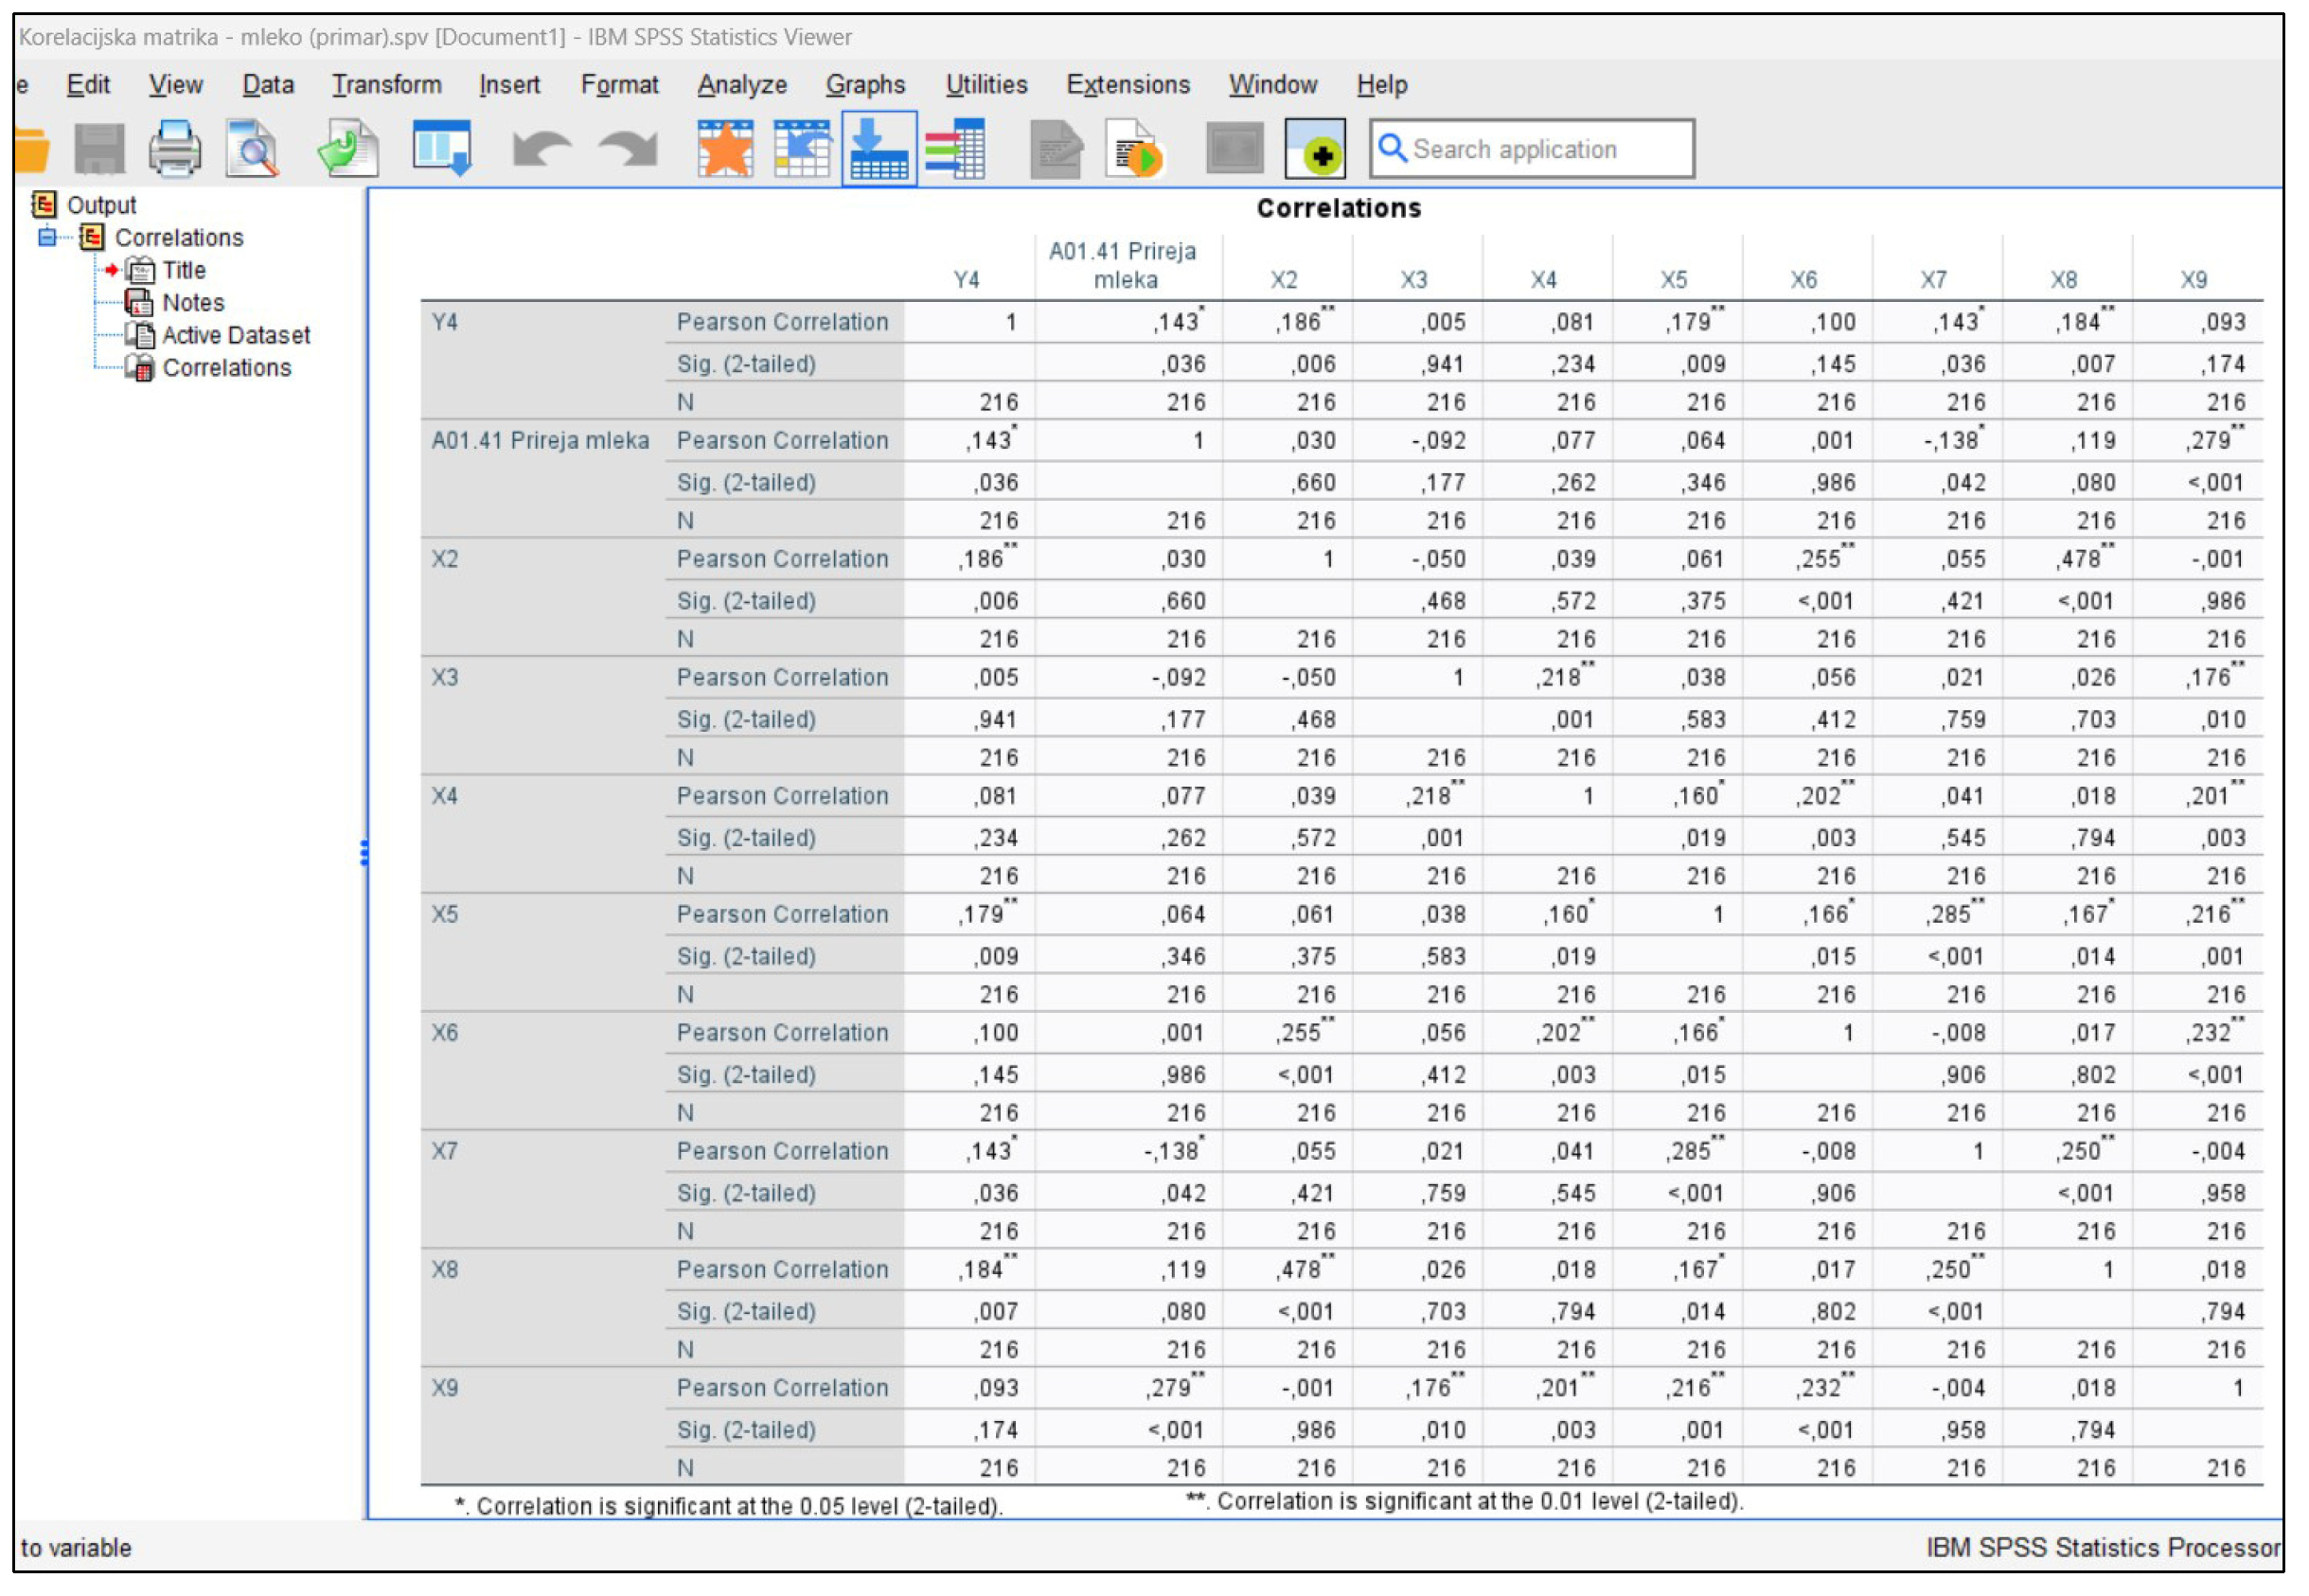Click the Variables list icon
2309x1596 pixels.
tap(955, 149)
